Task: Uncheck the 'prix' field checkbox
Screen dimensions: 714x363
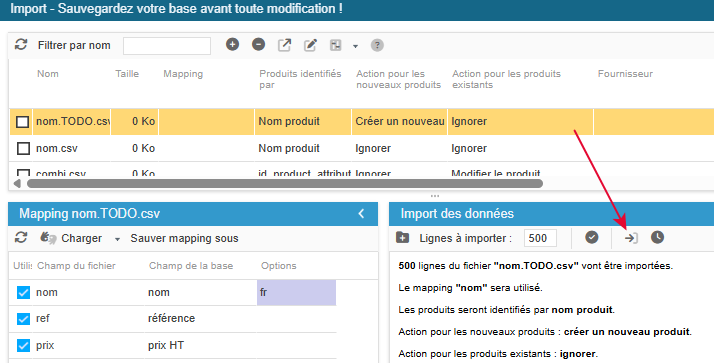Action: click(23, 346)
